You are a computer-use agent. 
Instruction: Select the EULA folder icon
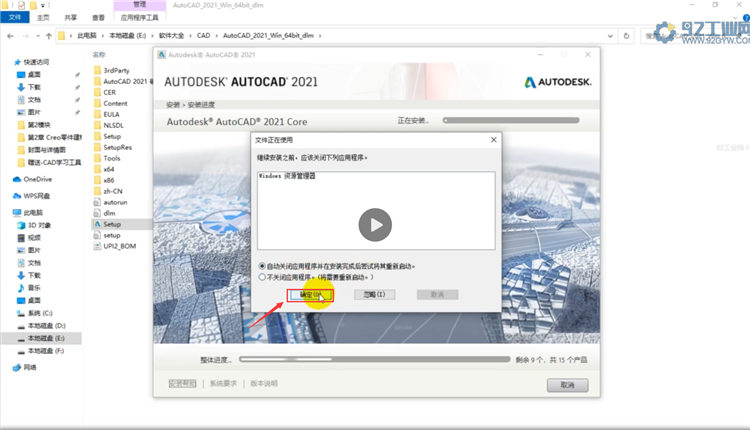point(98,114)
